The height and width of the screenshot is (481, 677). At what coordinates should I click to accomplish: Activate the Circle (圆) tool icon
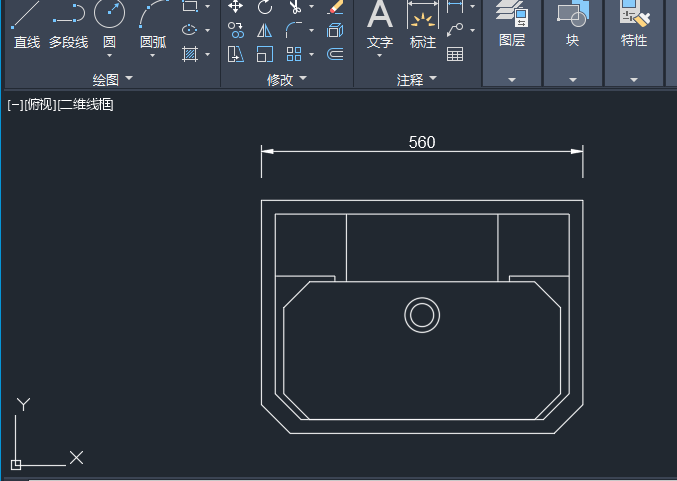(109, 14)
